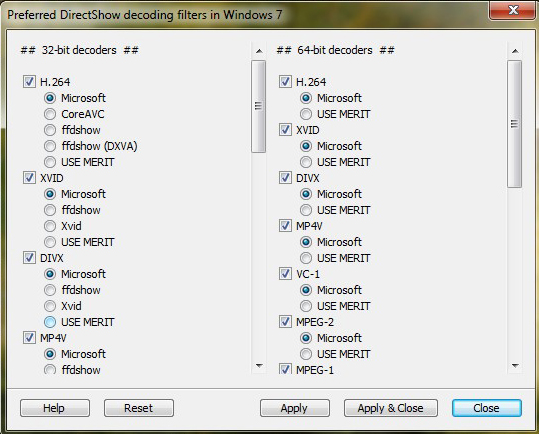Uncheck the 32-bit MP4V checkbox
539x434 pixels.
click(29, 338)
